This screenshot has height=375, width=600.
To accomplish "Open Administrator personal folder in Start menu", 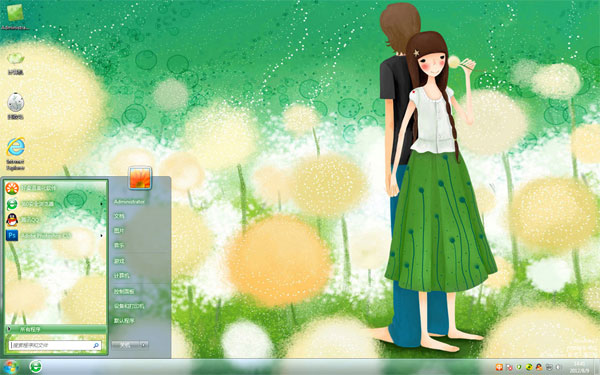I will (x=129, y=202).
